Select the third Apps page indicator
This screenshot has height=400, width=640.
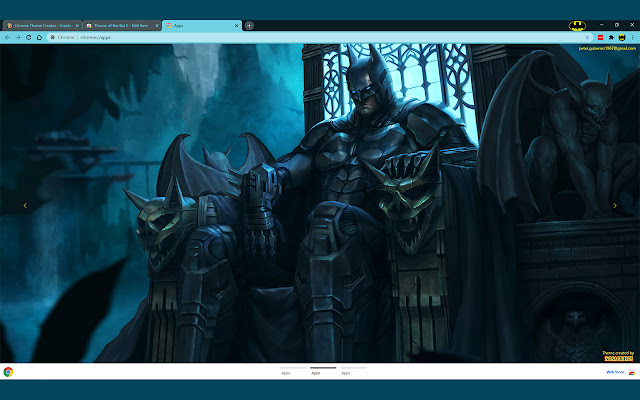353,371
